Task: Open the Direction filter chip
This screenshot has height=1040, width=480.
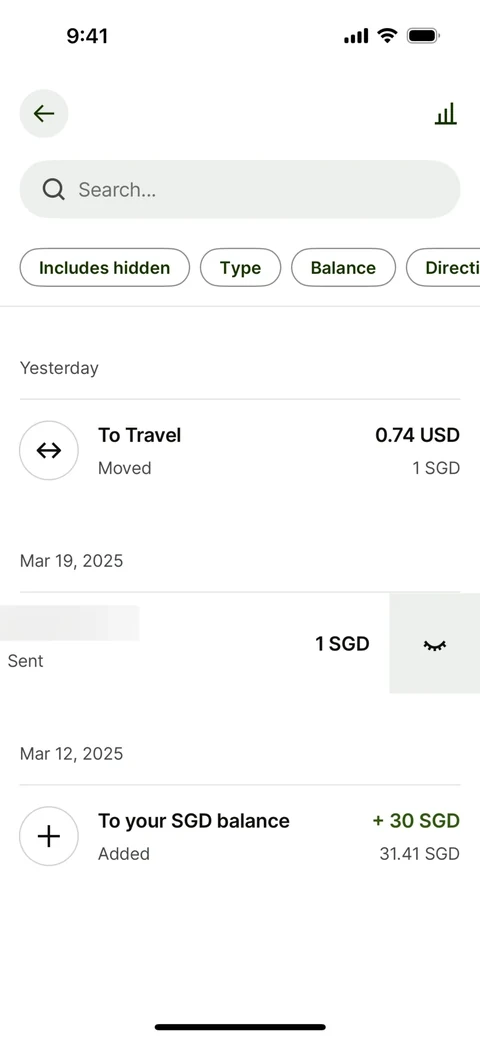Action: point(443,267)
